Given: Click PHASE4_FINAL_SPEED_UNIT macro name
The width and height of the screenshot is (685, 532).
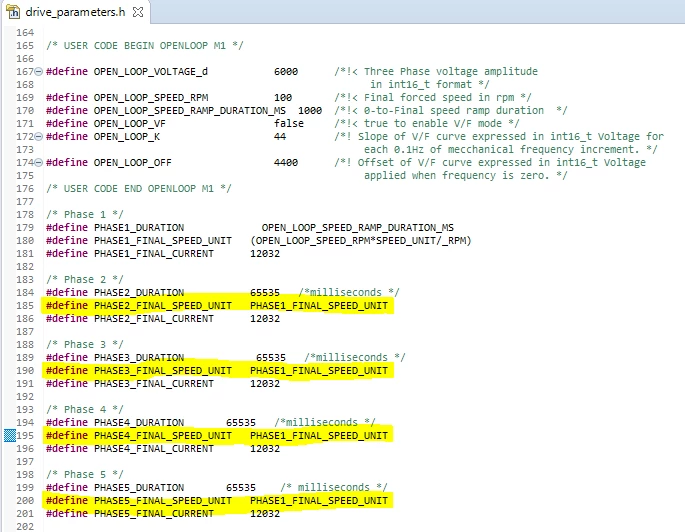Looking at the screenshot, I should 163,435.
